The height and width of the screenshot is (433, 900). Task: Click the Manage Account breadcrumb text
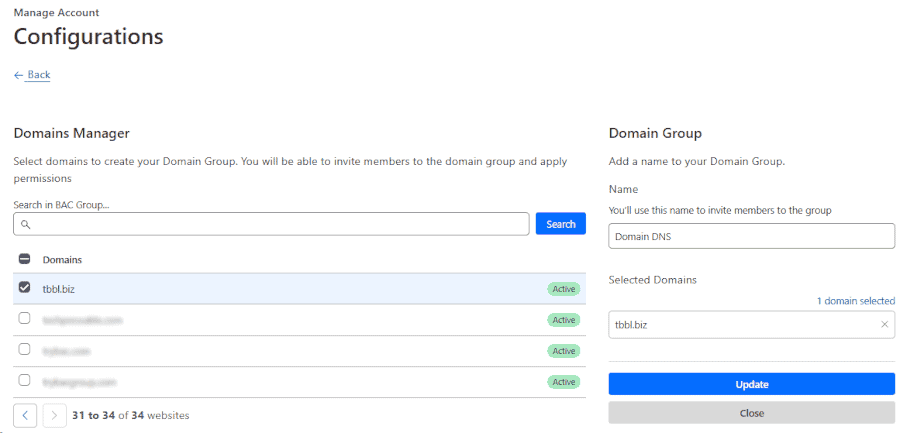point(56,12)
